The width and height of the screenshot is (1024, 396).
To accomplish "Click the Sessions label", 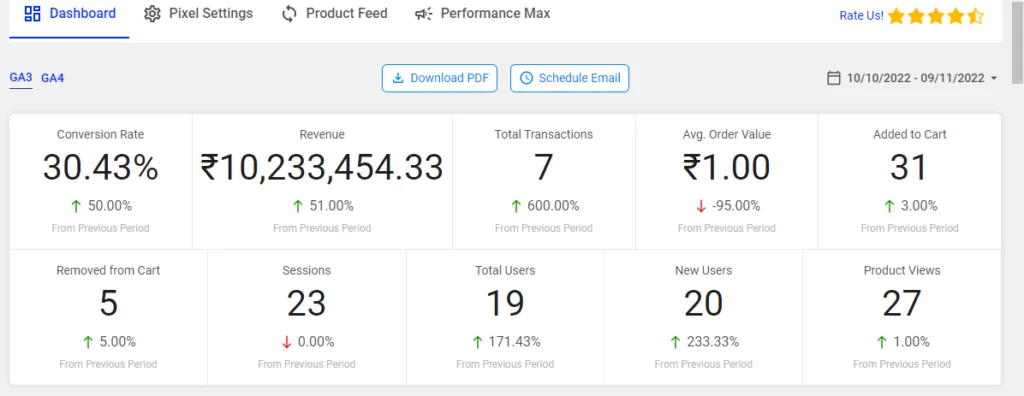I will [x=306, y=271].
